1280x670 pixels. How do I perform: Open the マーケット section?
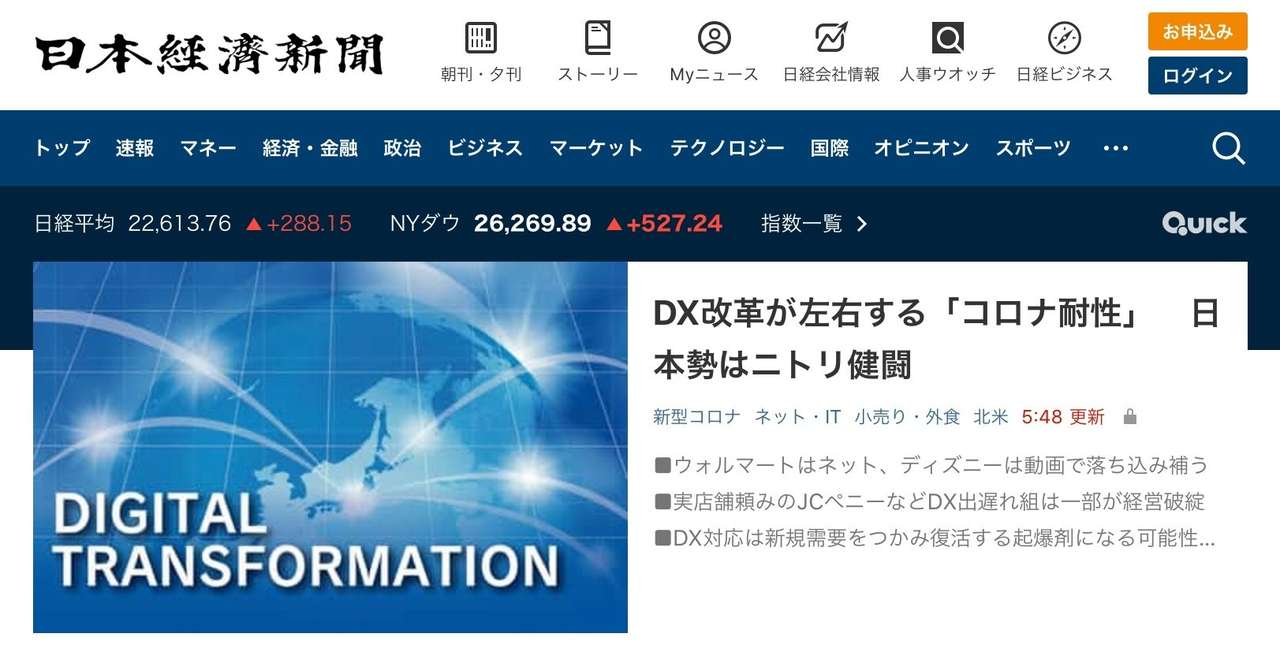[x=596, y=148]
